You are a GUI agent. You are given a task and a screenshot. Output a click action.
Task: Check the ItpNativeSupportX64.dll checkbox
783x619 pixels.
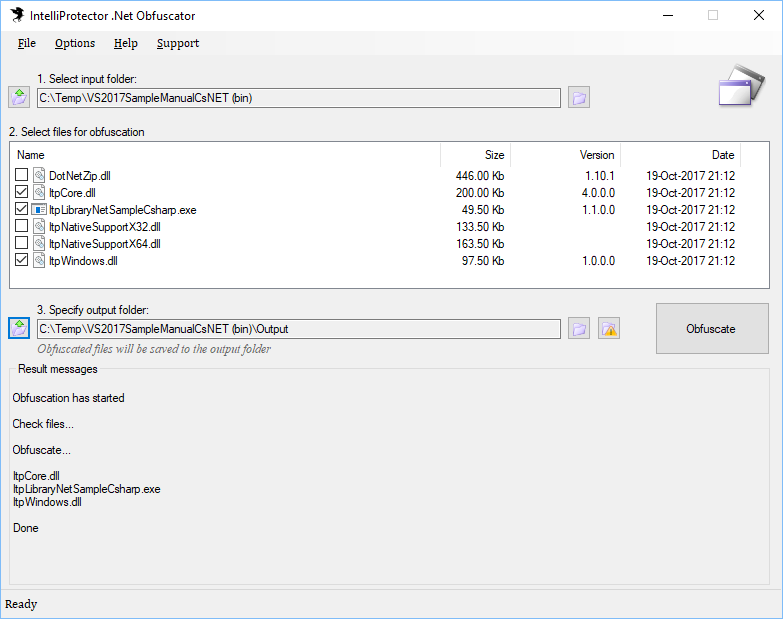(x=21, y=243)
